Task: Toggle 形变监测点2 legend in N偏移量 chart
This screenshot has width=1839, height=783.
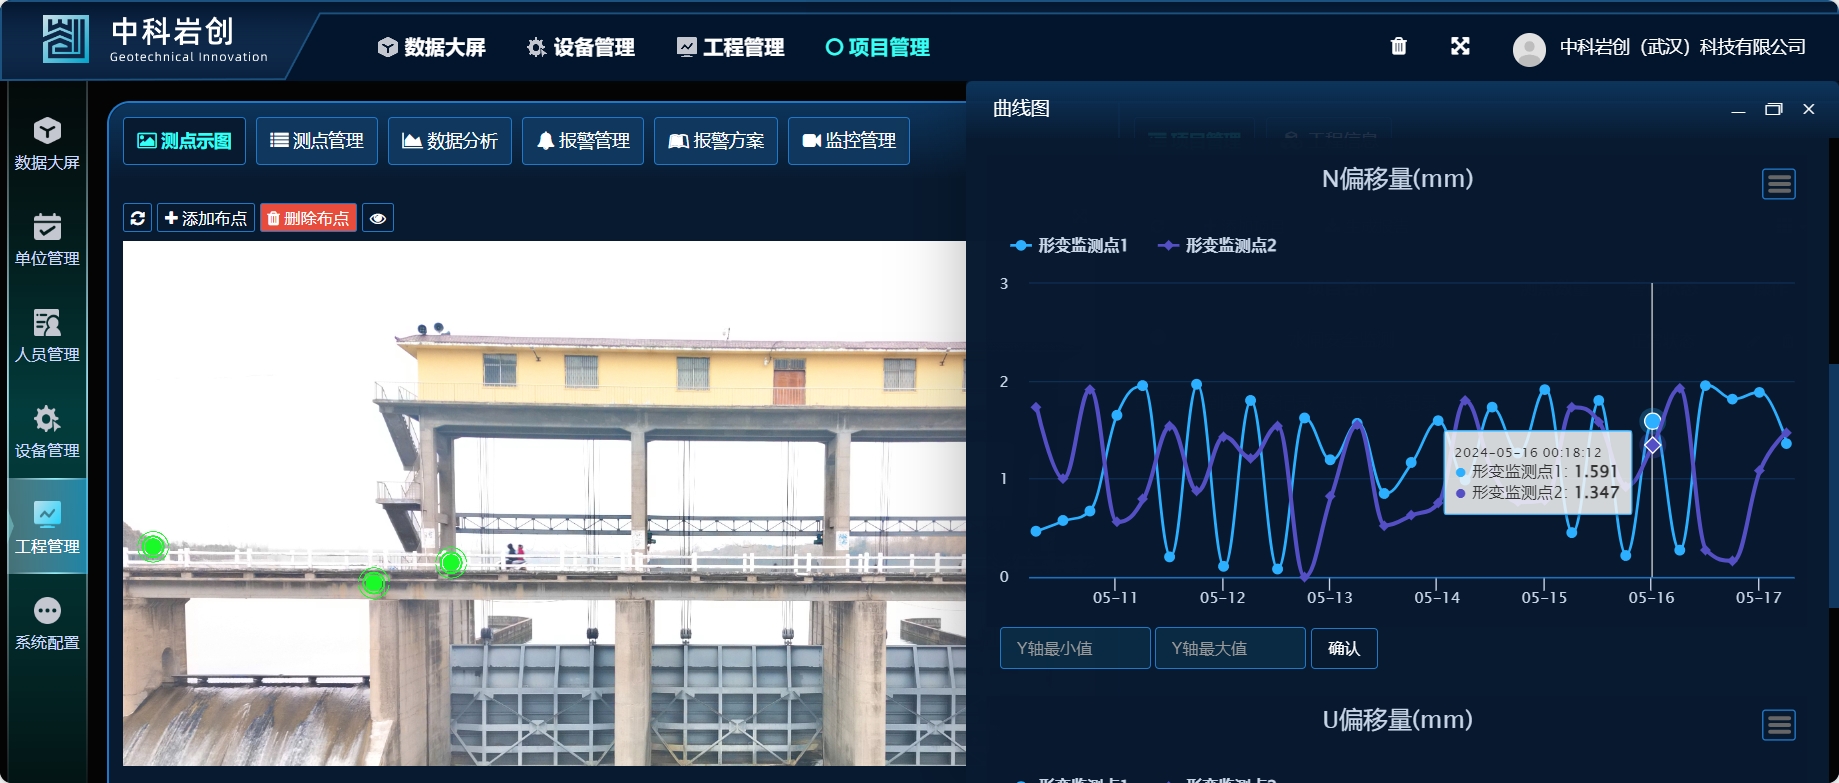Action: [x=1217, y=245]
